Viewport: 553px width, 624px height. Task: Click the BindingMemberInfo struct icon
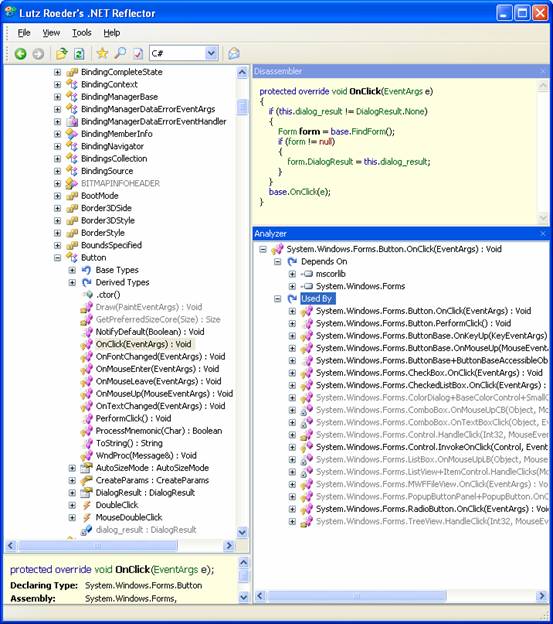[x=72, y=134]
